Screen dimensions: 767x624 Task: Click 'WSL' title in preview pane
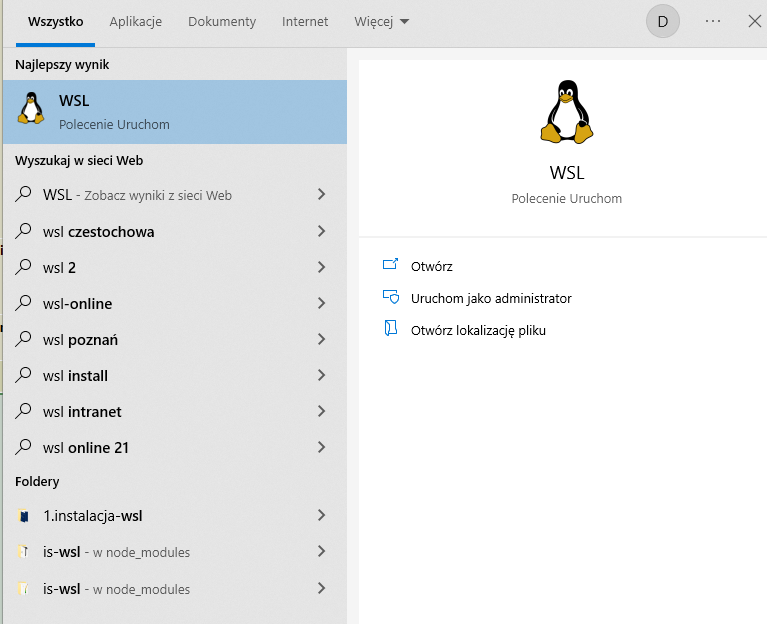(x=566, y=173)
